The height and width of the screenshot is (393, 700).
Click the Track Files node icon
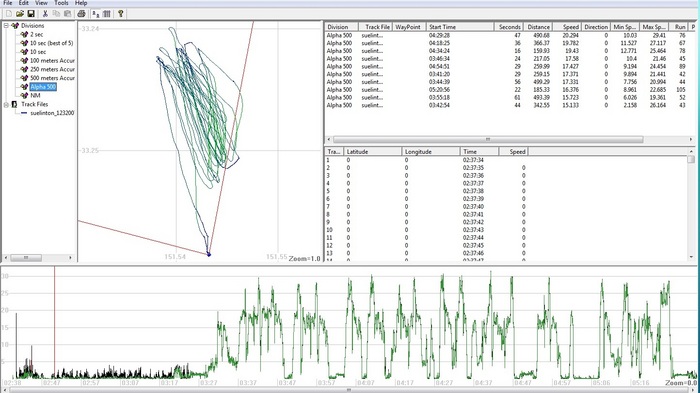point(15,104)
